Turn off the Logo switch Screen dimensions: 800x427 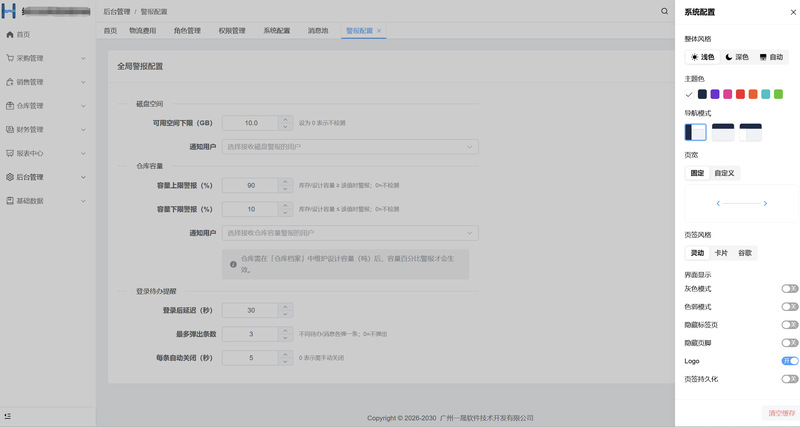[x=790, y=361]
